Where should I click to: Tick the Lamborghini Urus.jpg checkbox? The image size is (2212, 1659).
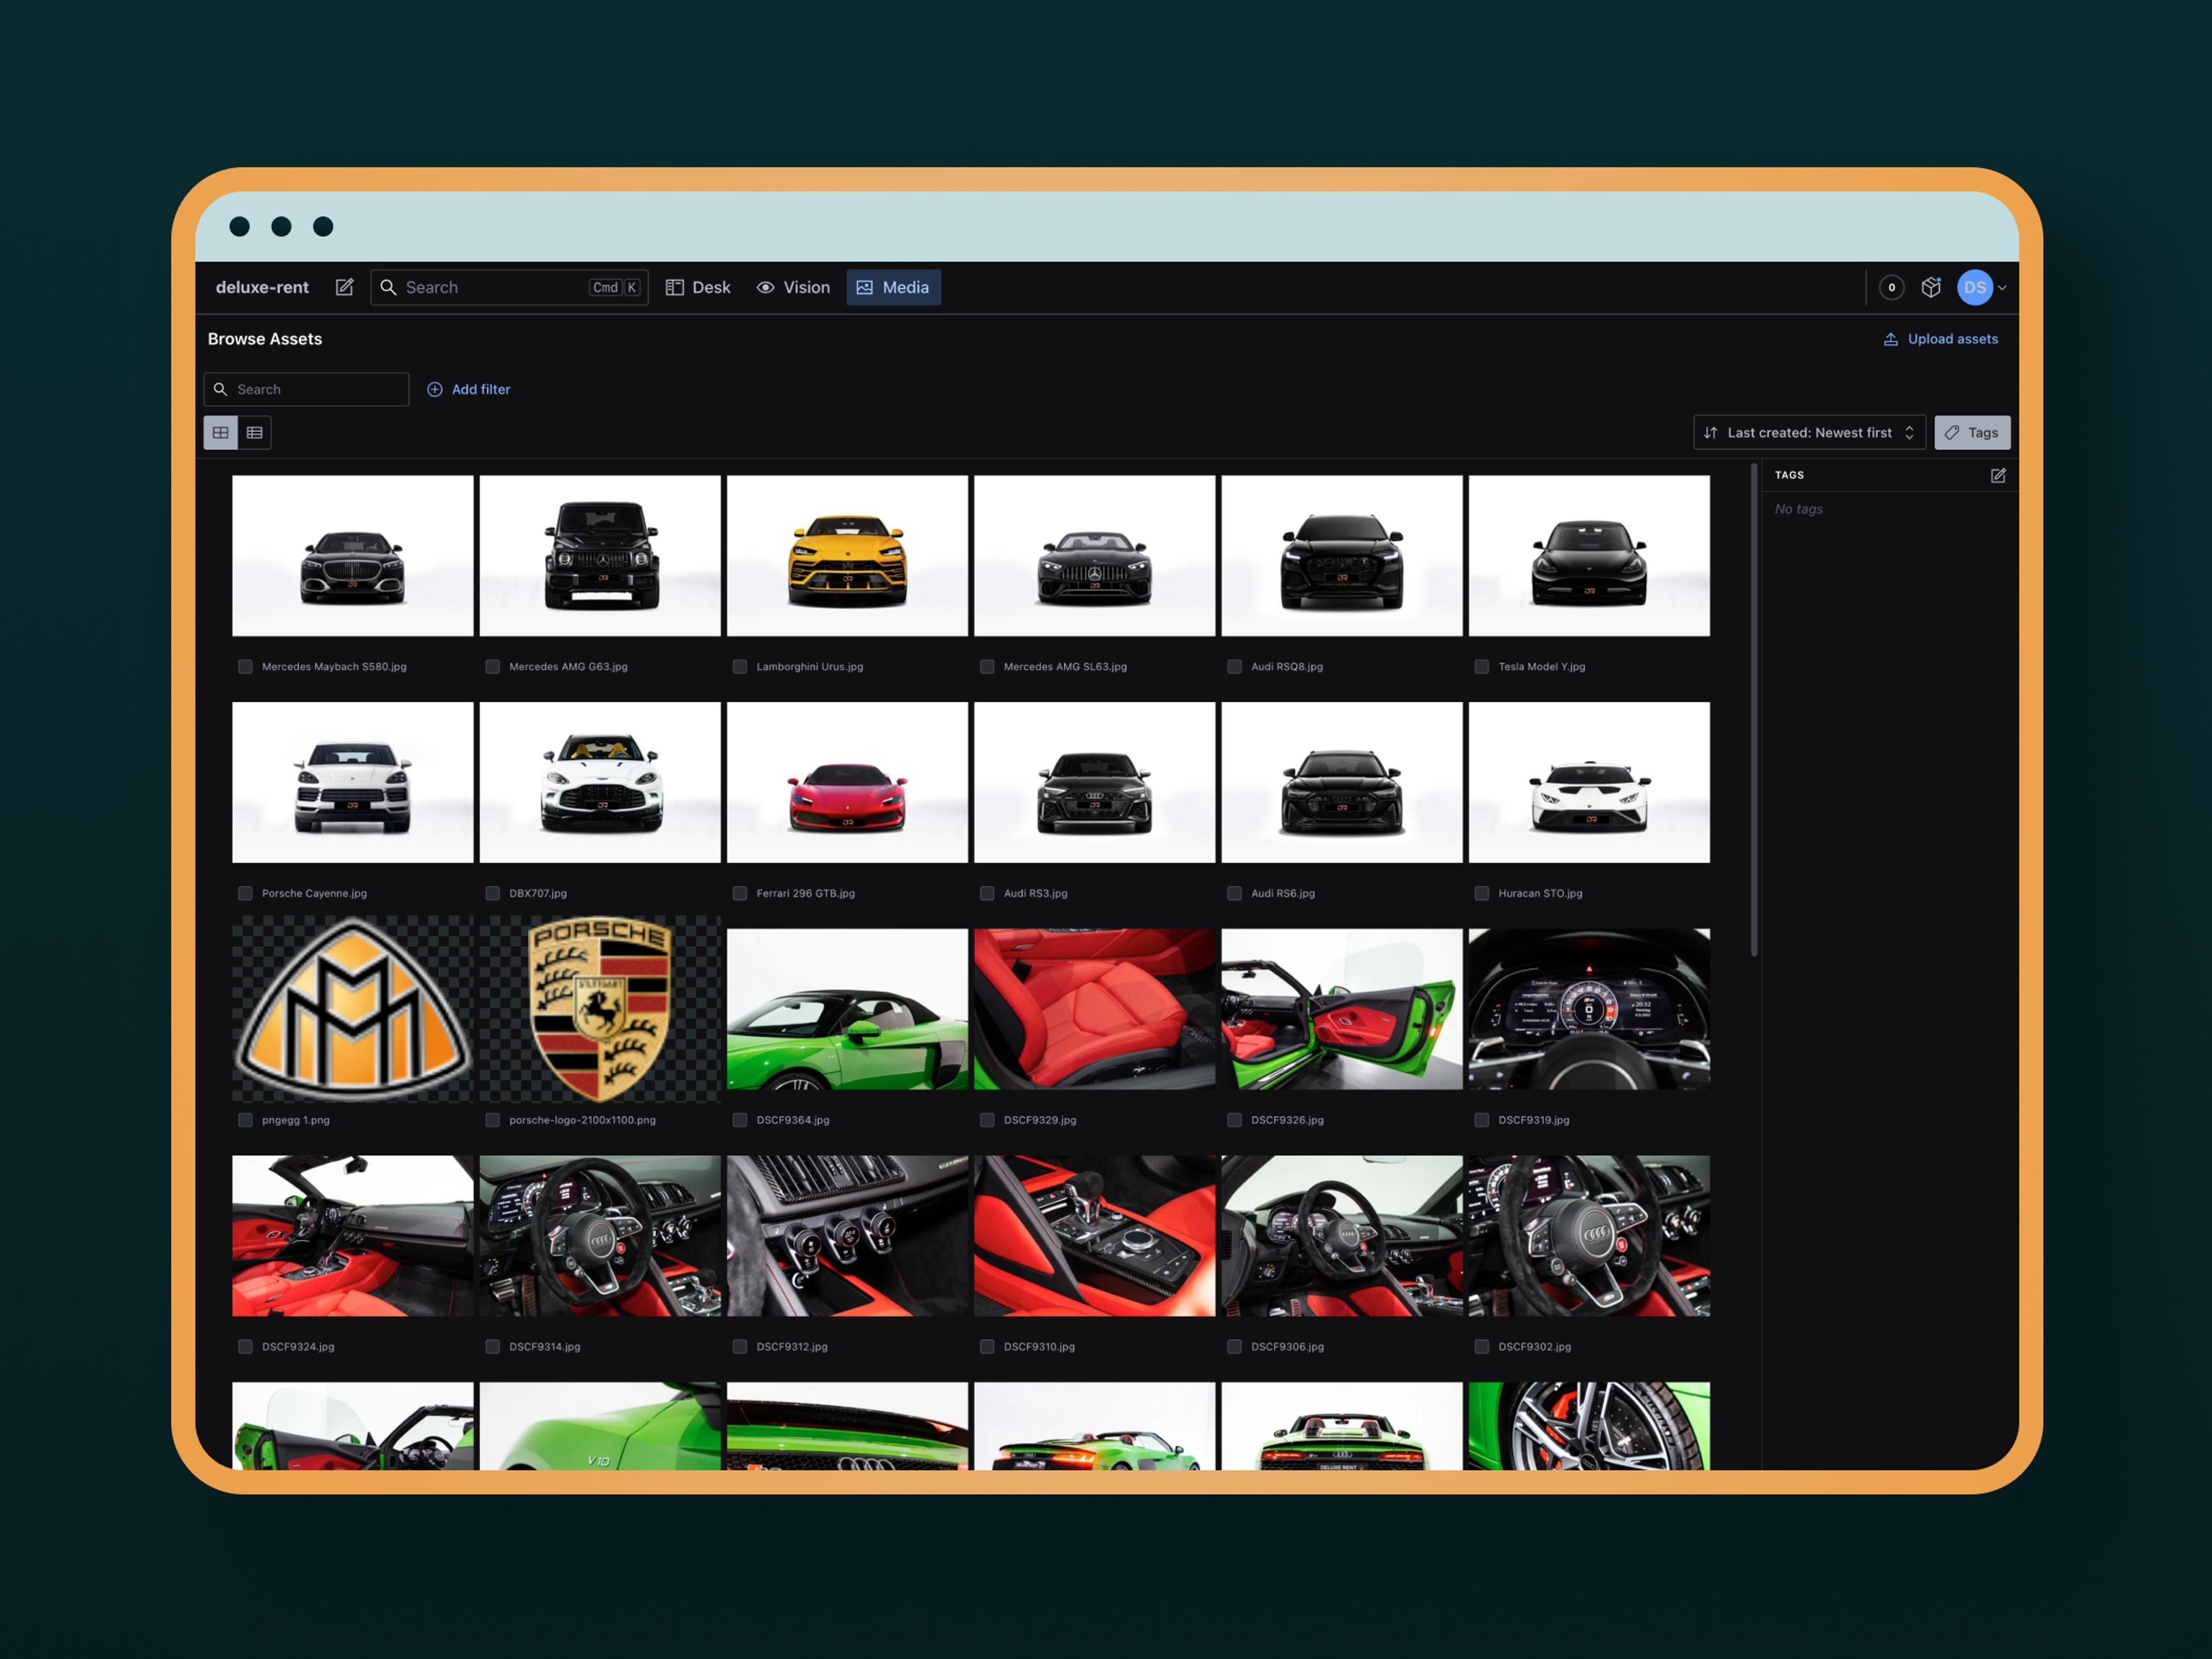[x=740, y=666]
